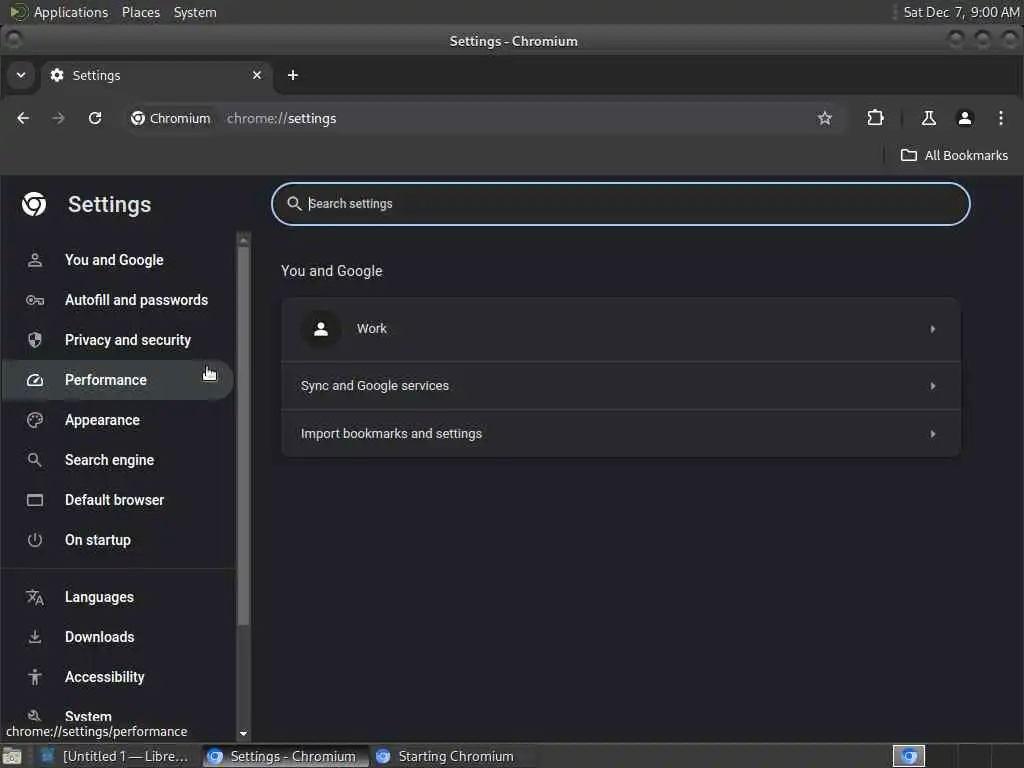Bookmark this page with the star icon

coord(825,118)
